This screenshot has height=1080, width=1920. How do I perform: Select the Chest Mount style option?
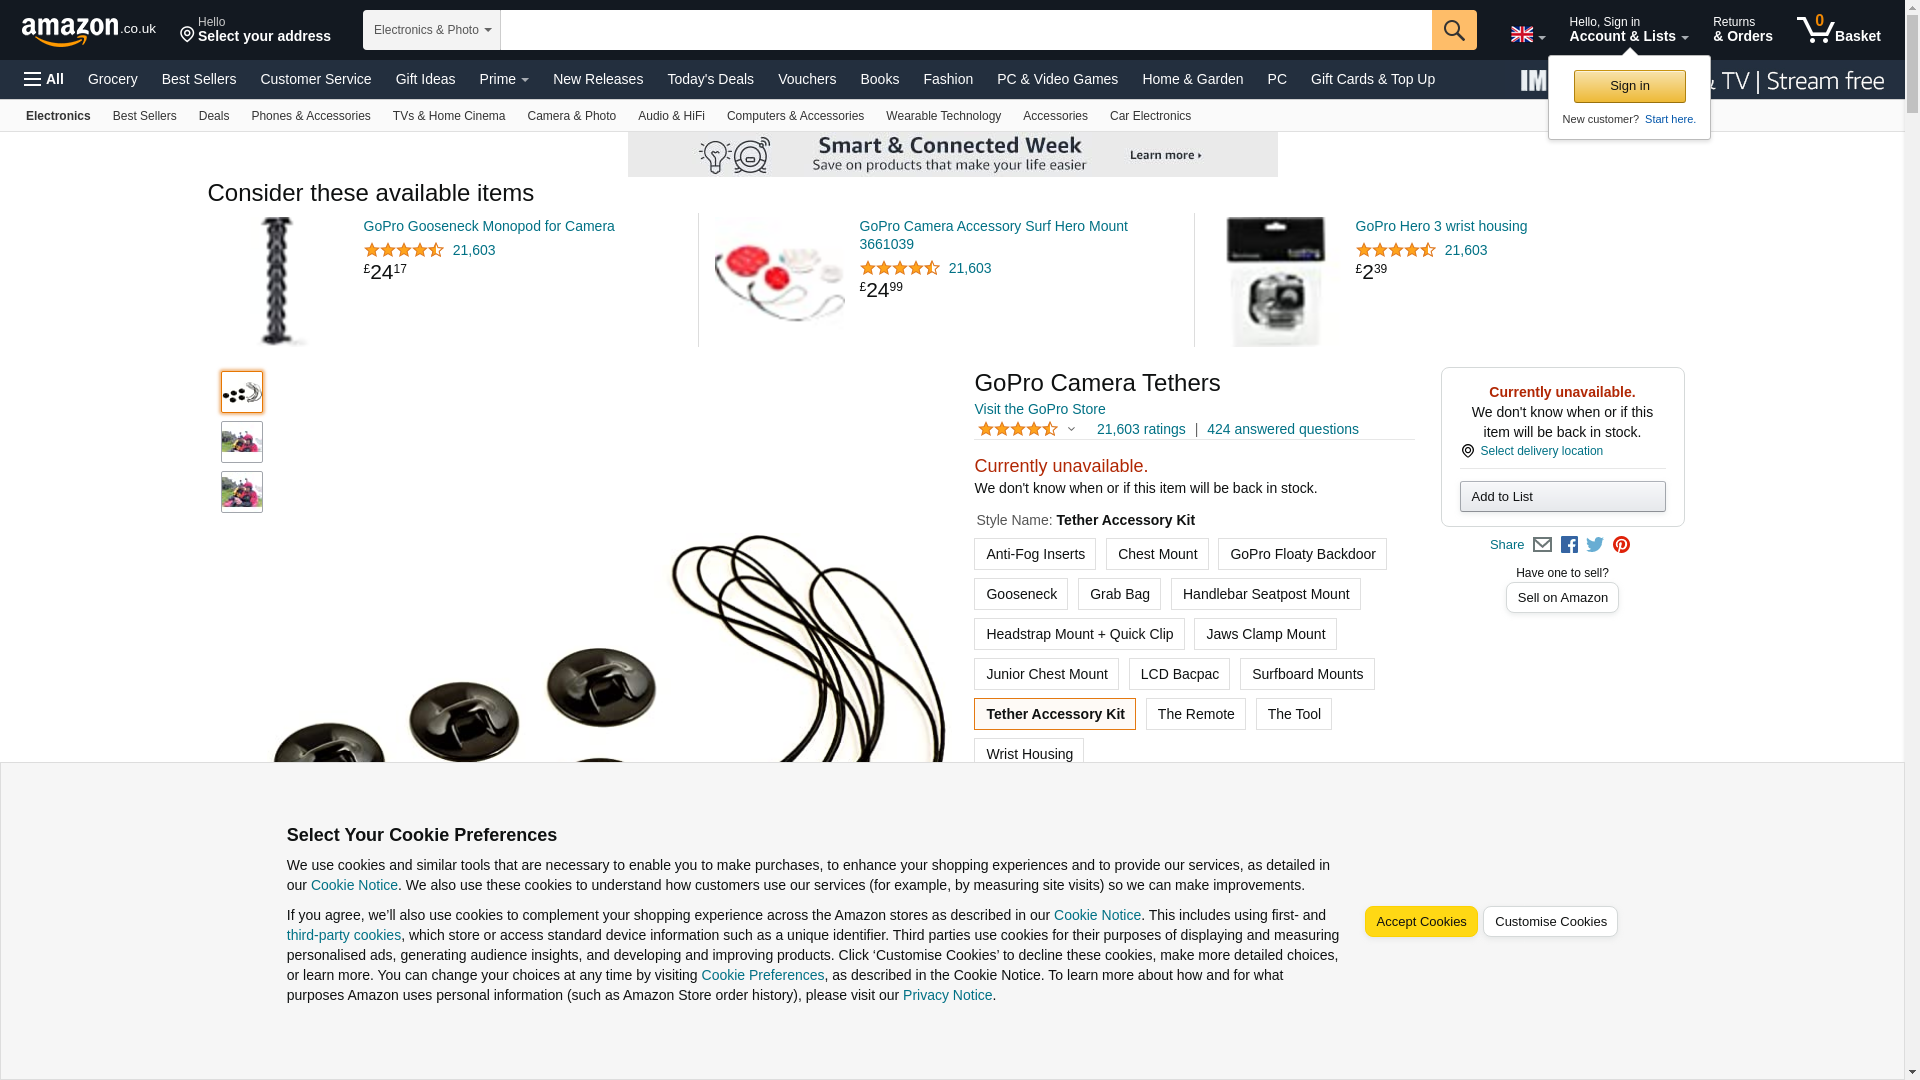[1157, 554]
